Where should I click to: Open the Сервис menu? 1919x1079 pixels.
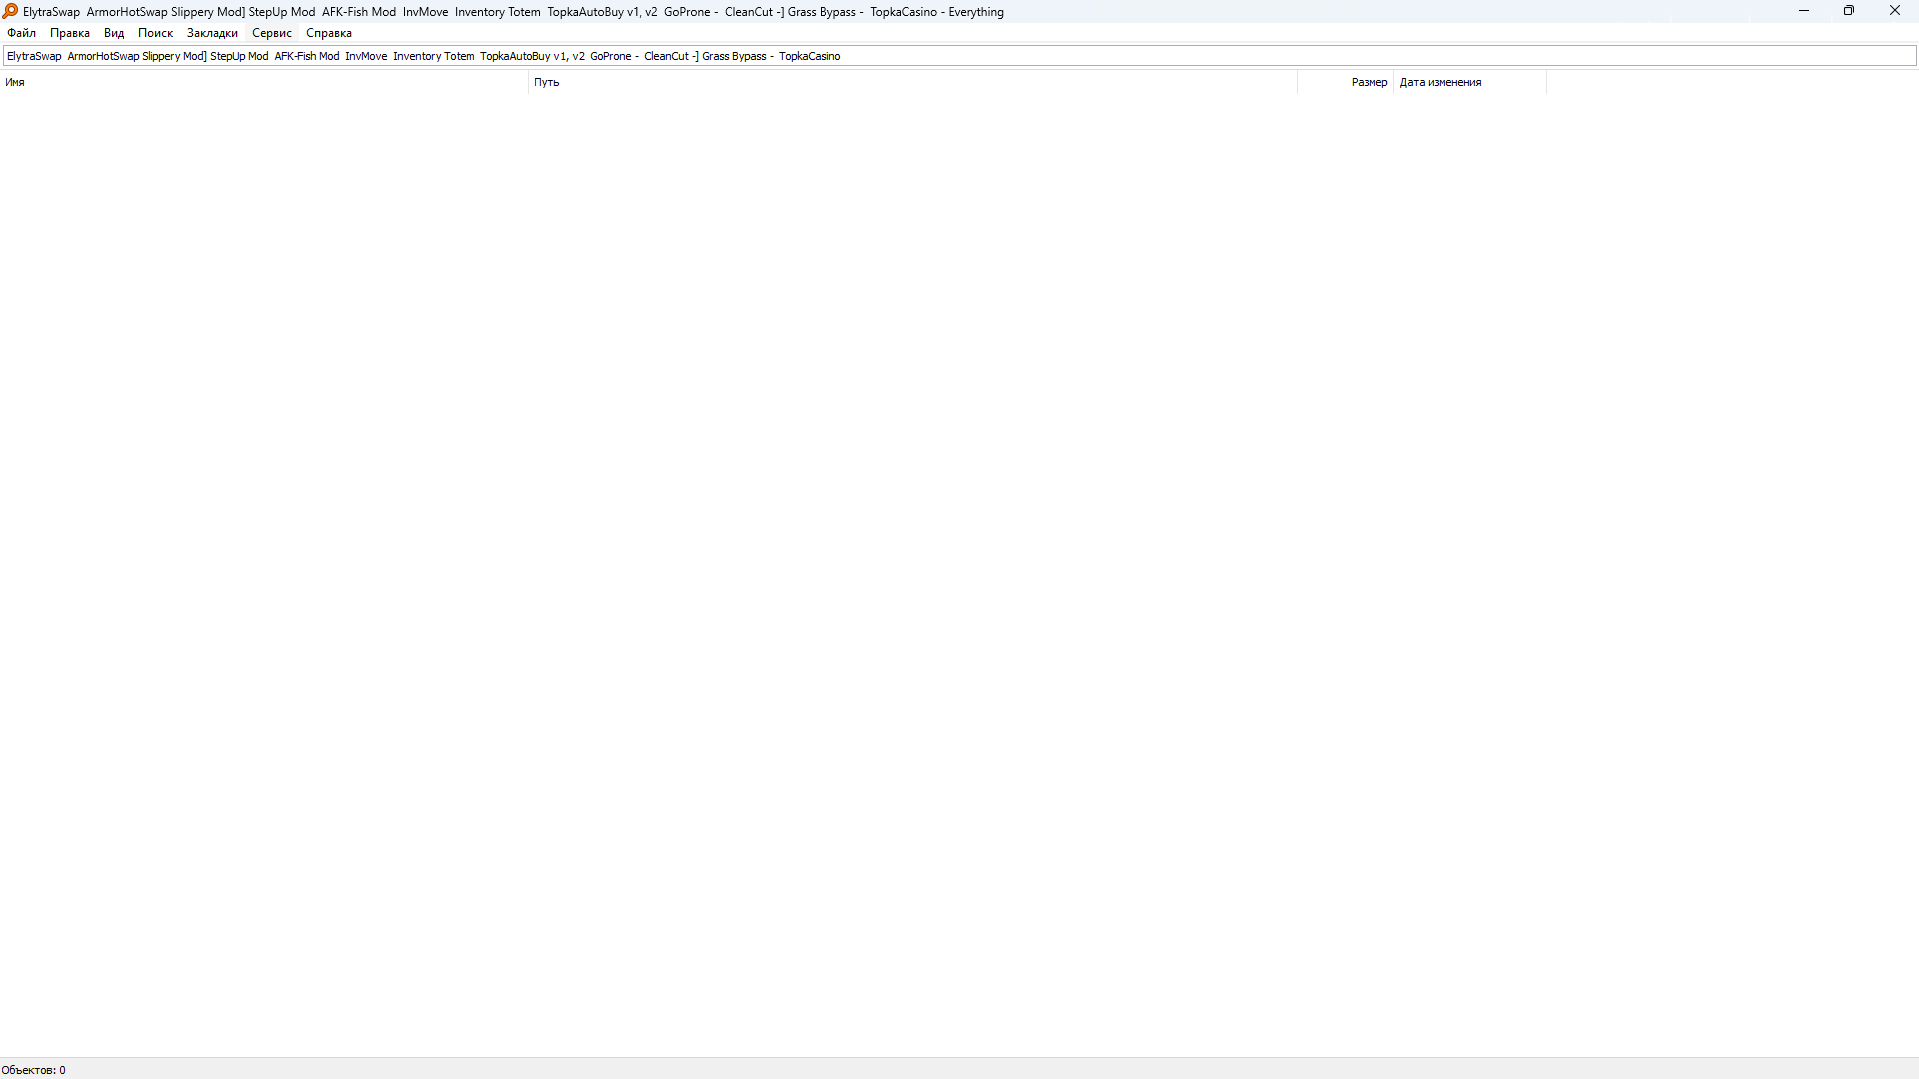pyautogui.click(x=271, y=33)
